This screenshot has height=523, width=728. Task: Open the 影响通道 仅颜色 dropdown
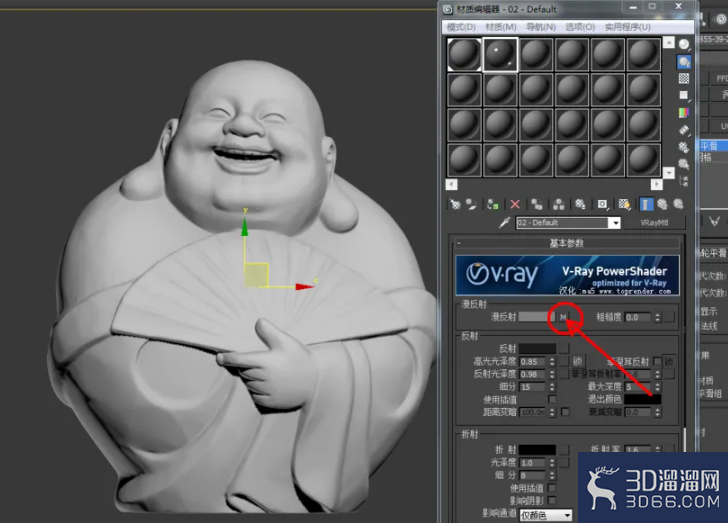click(546, 515)
